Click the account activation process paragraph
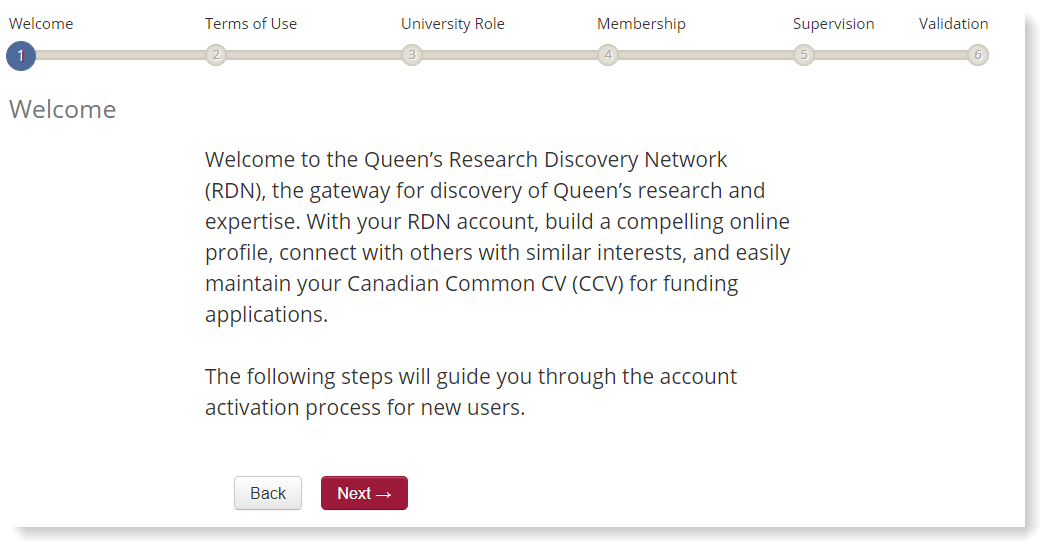 pos(470,392)
